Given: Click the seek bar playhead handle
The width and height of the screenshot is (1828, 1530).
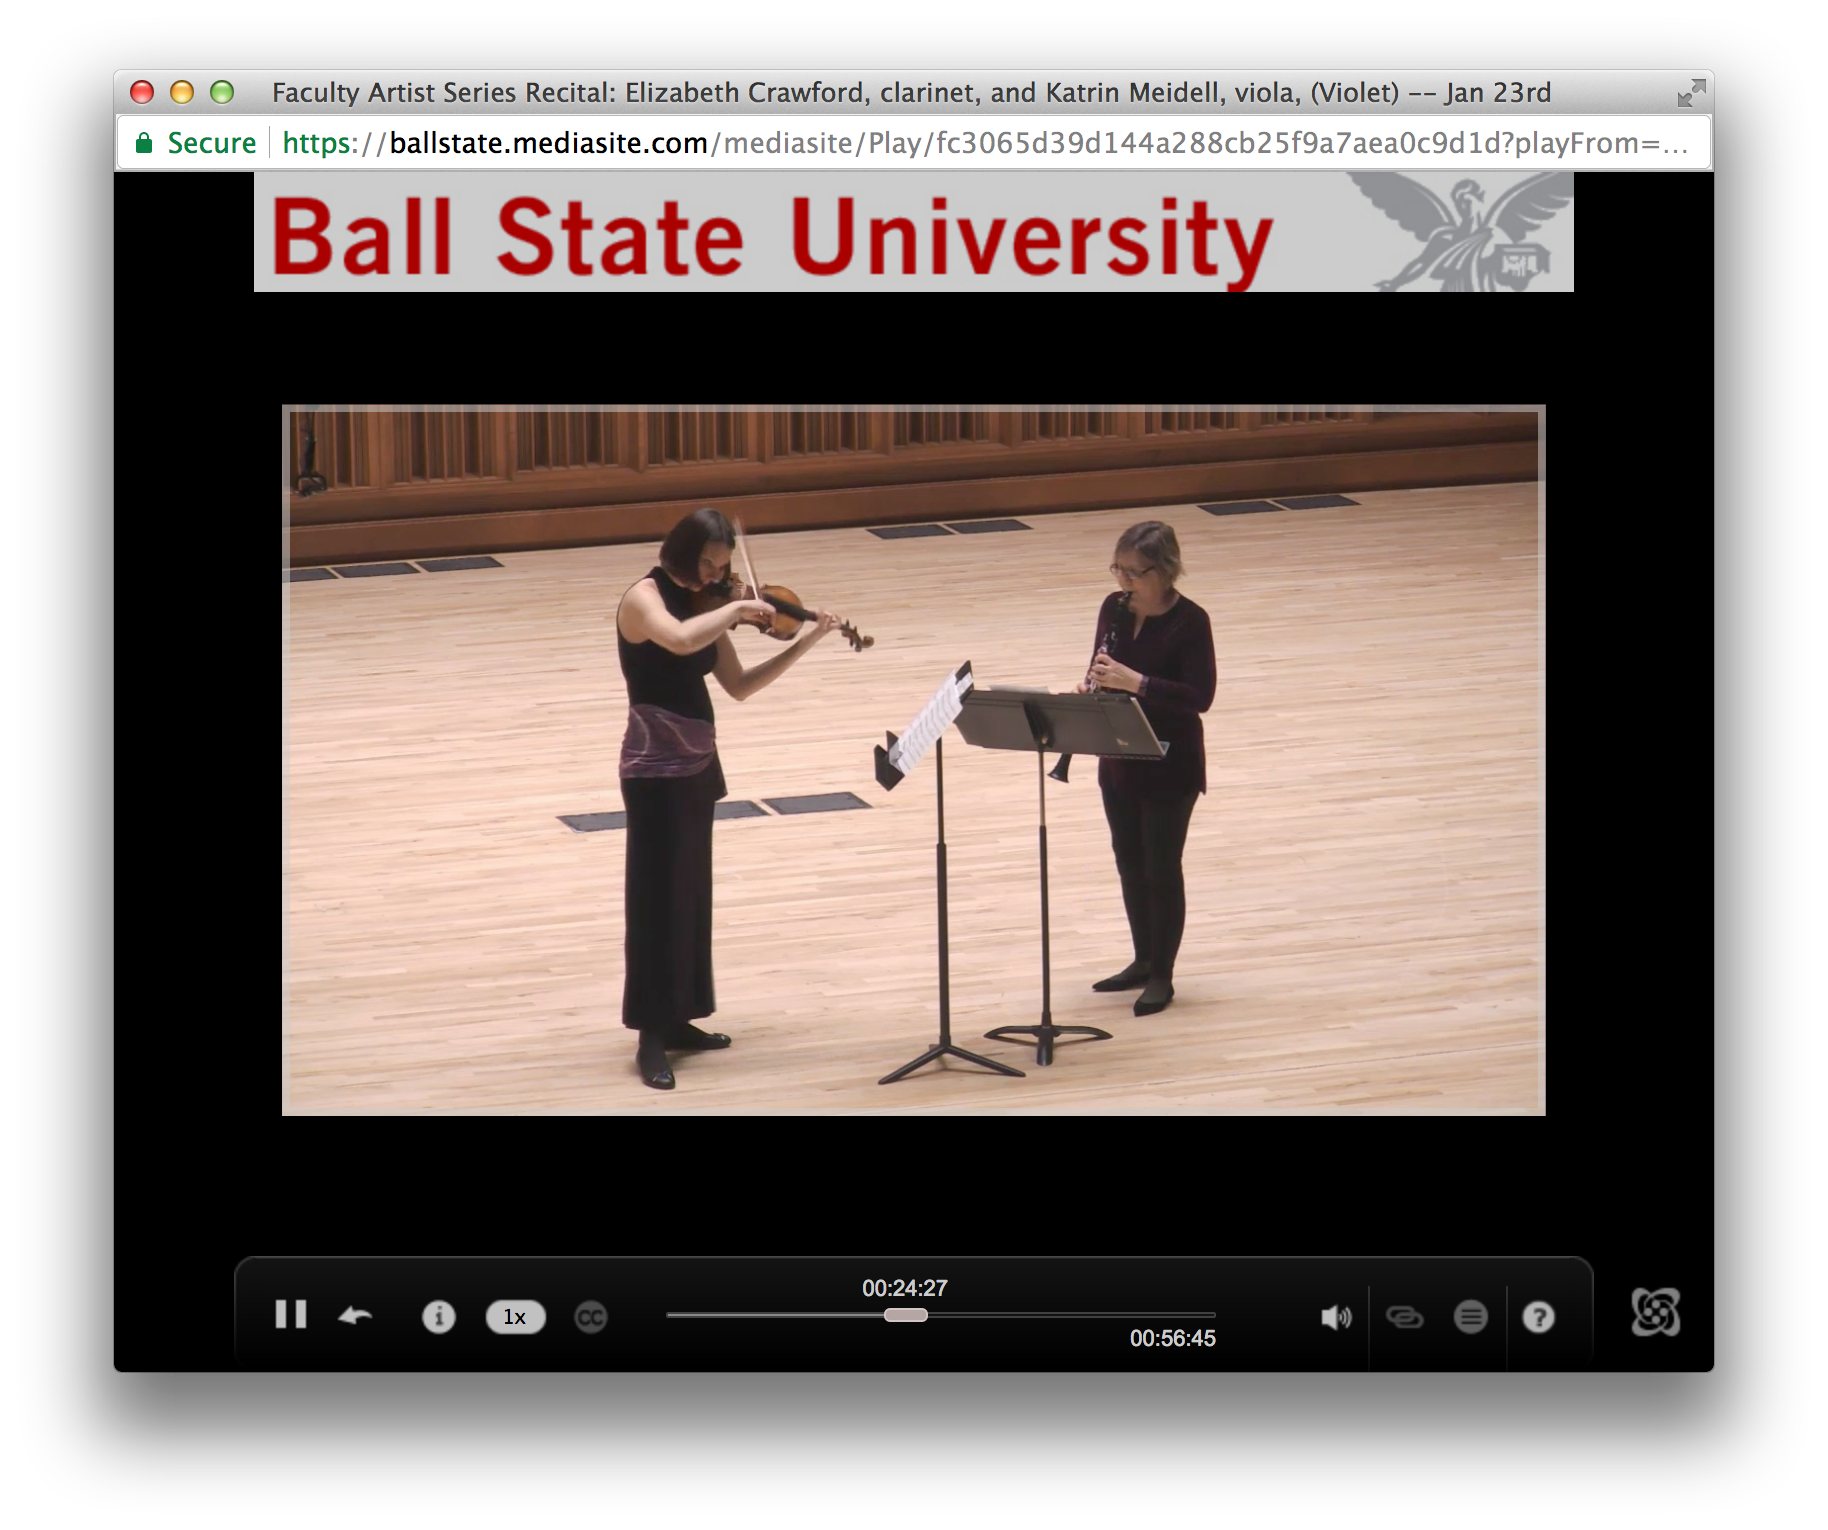Looking at the screenshot, I should 905,1315.
